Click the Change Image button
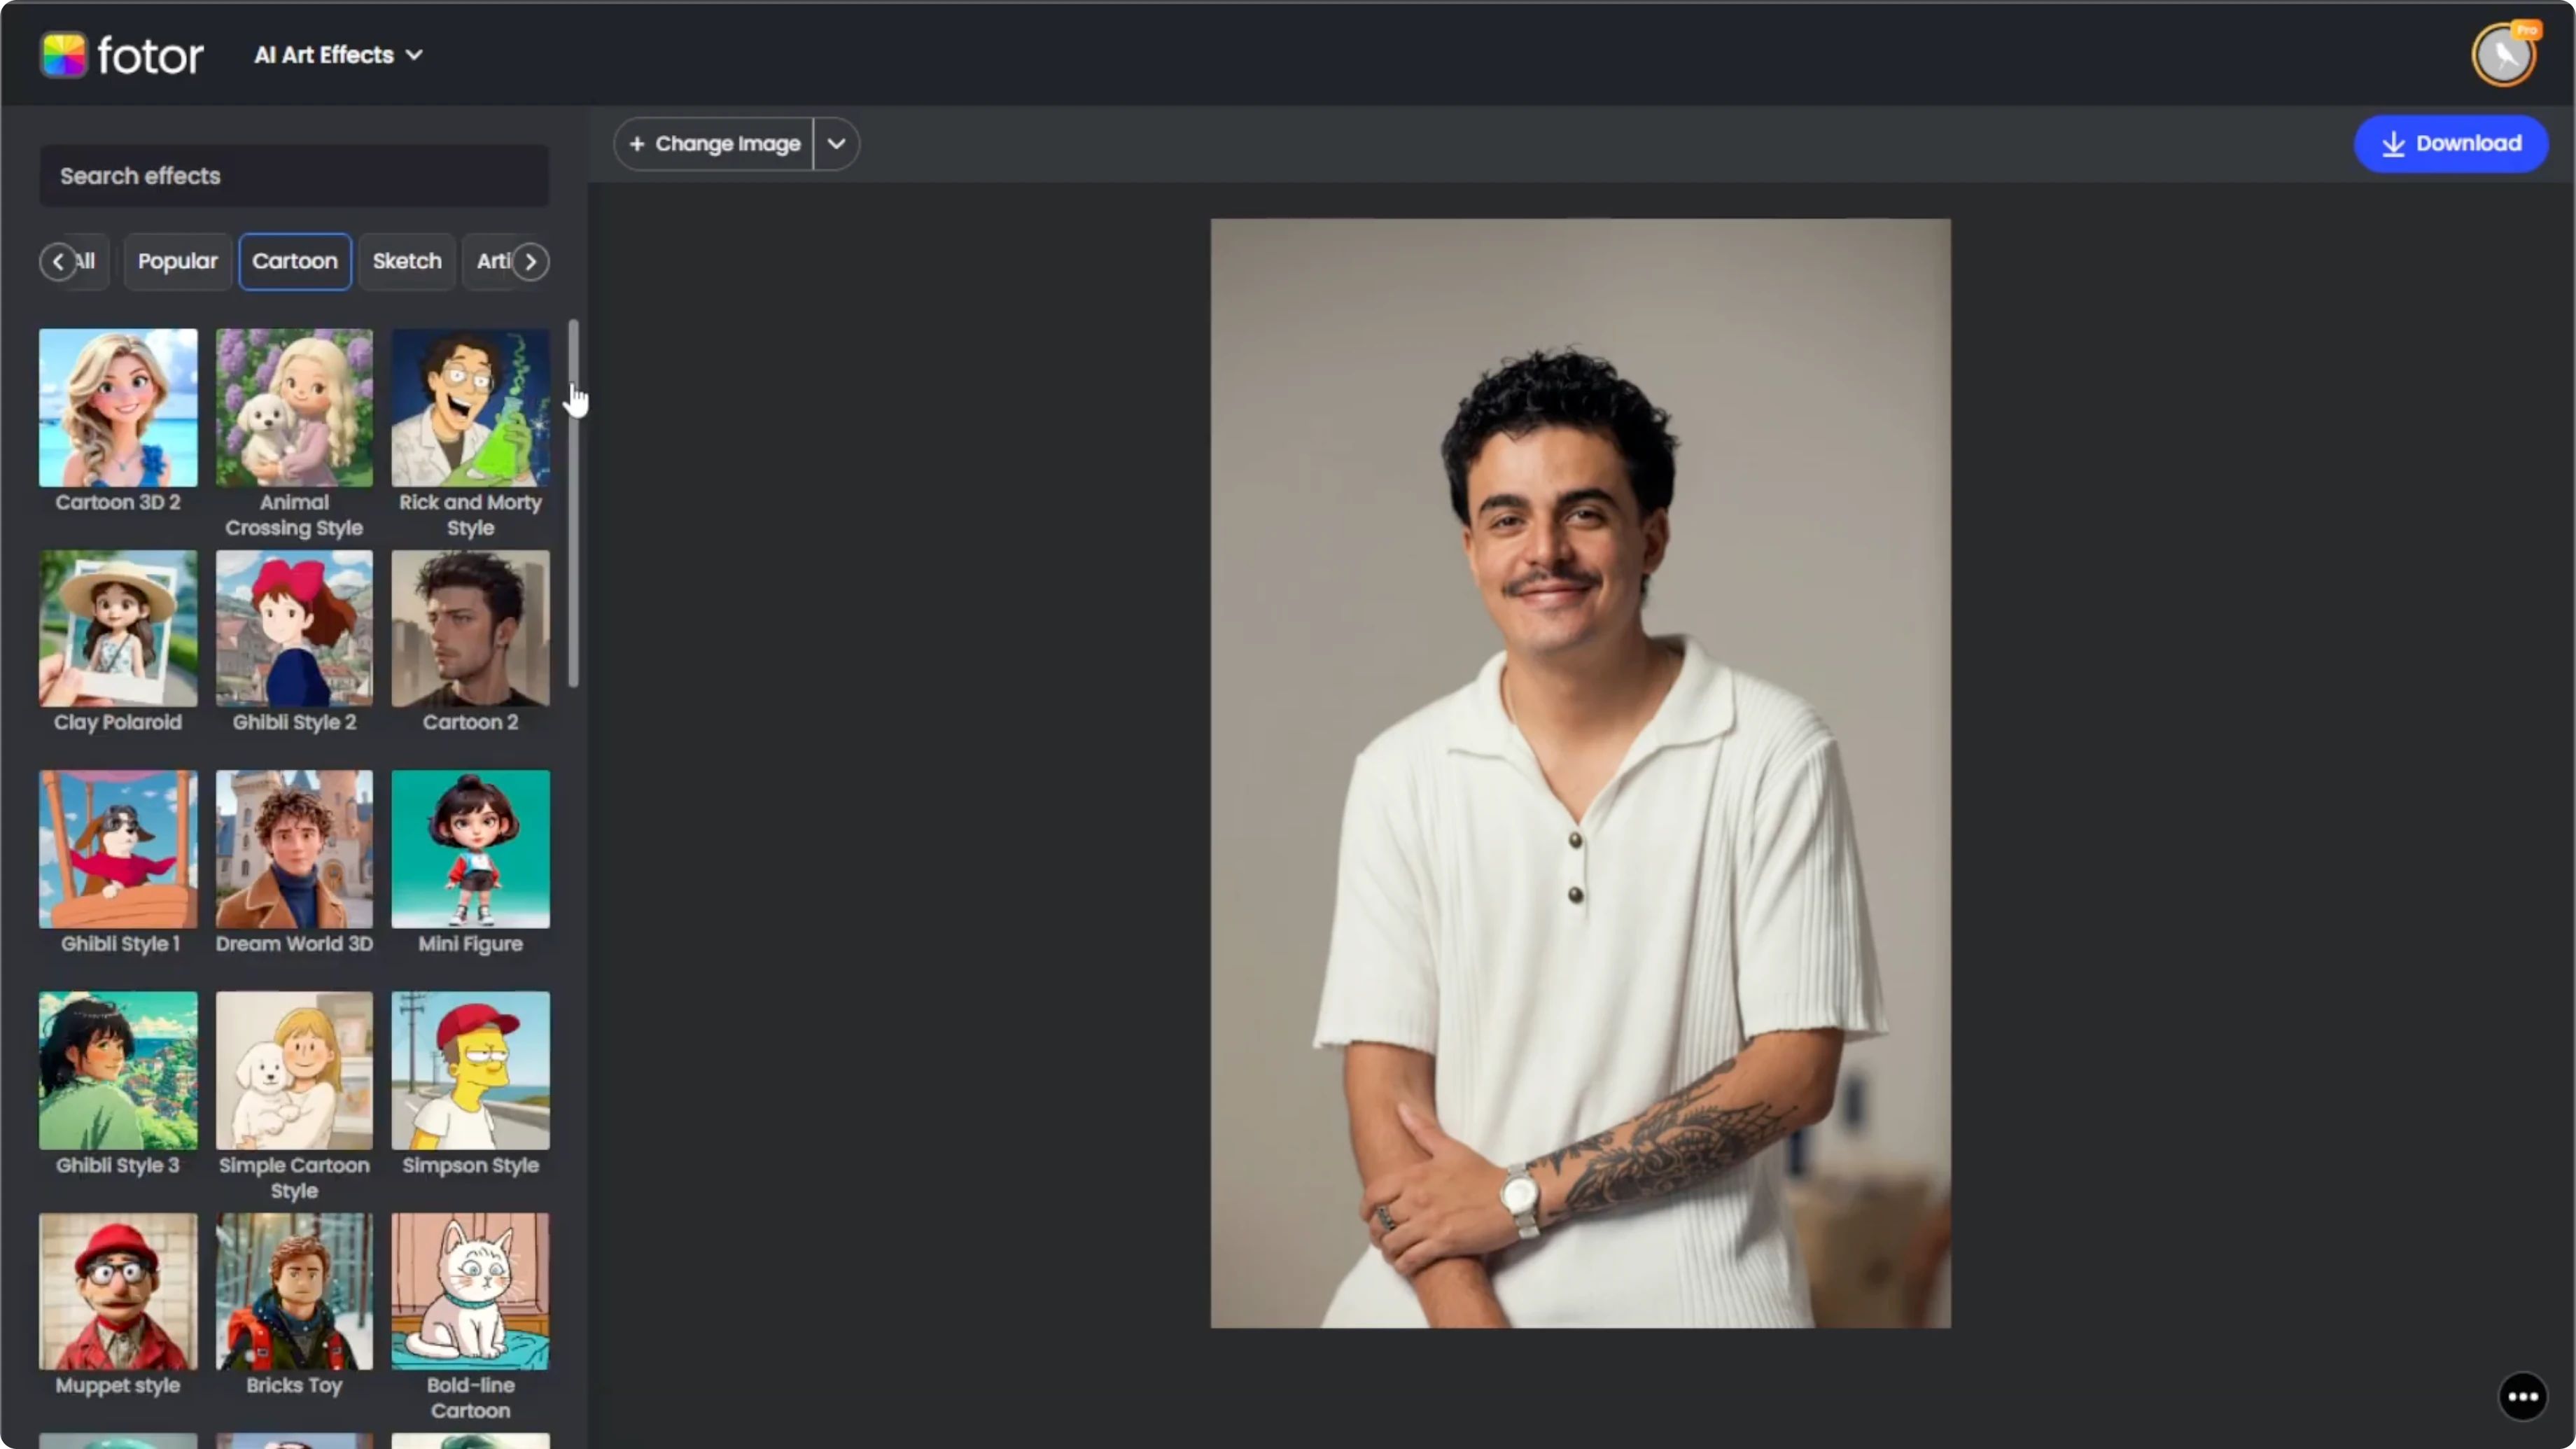The height and width of the screenshot is (1449, 2576). pos(714,144)
